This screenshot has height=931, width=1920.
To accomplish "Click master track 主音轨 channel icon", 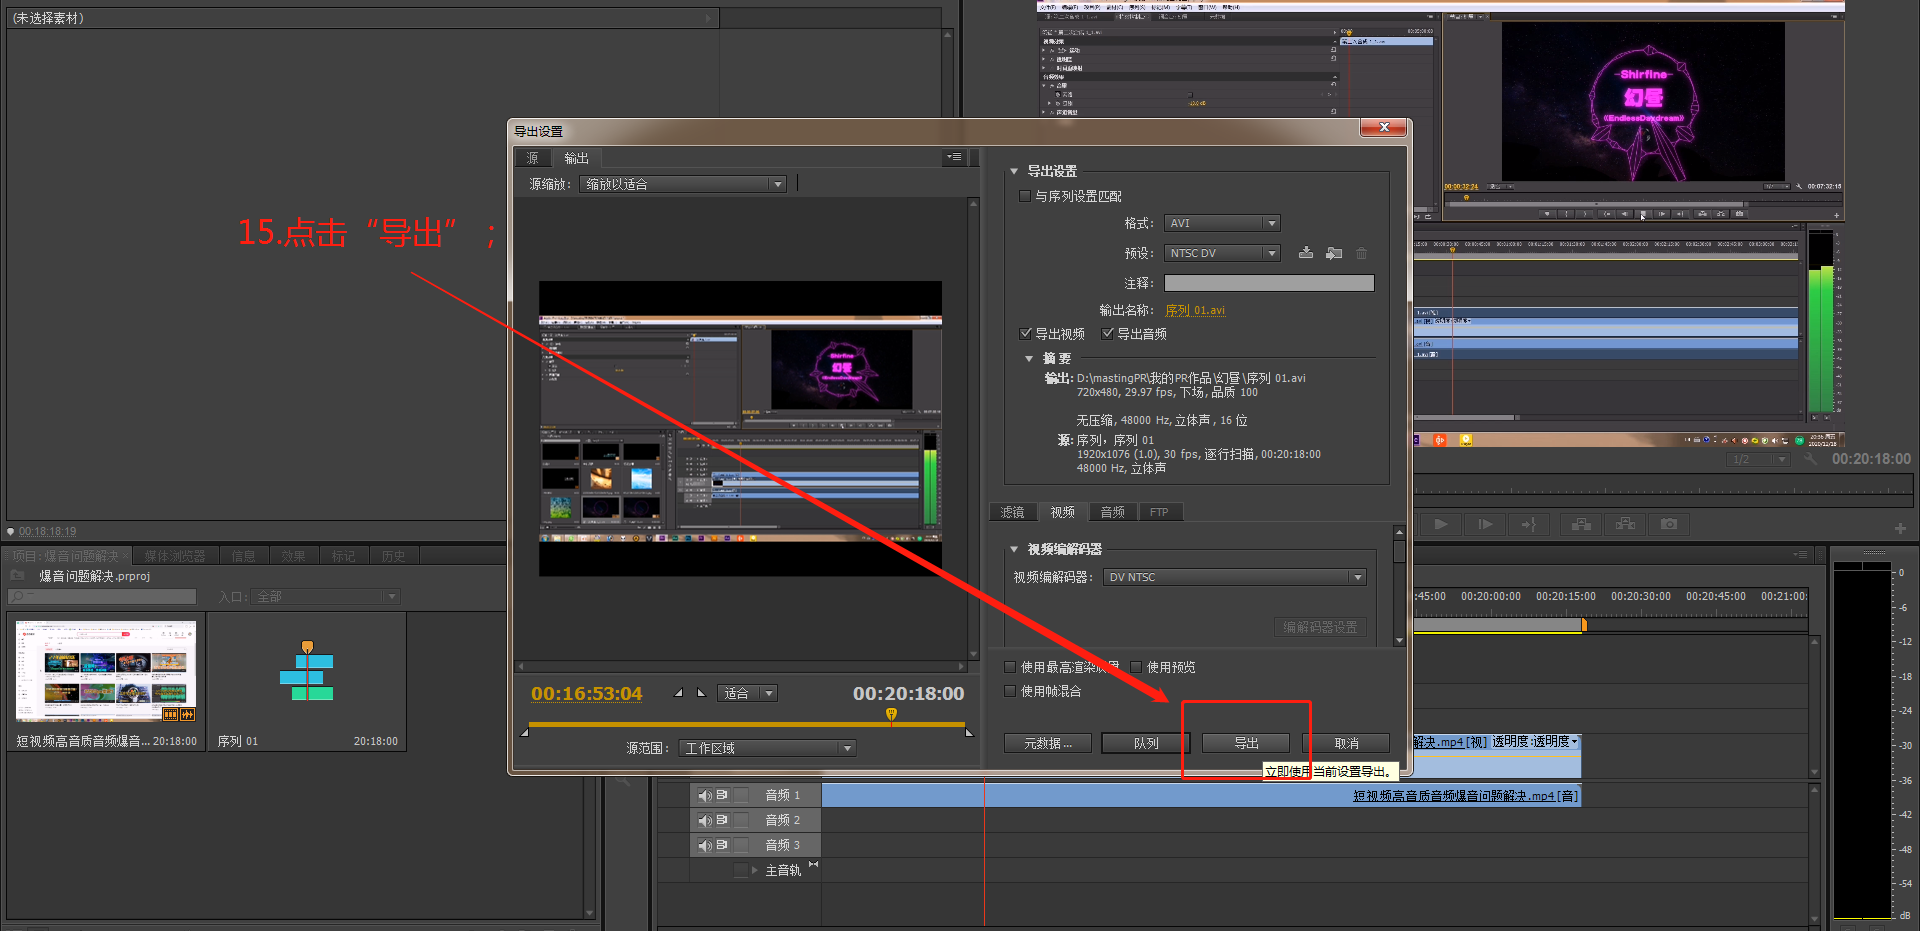I will (813, 864).
